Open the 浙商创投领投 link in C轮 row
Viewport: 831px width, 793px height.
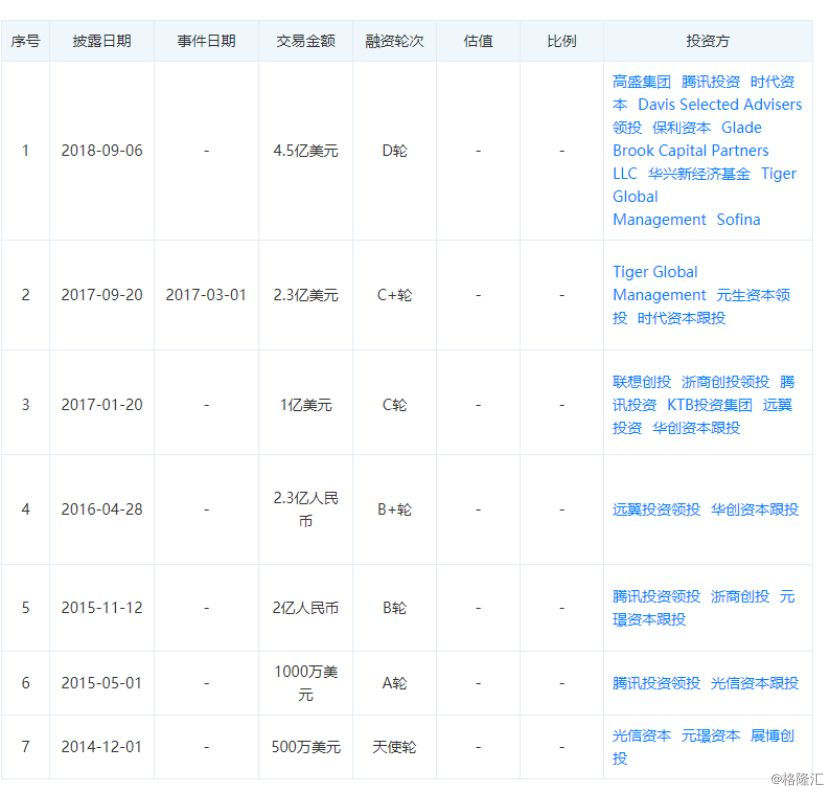coord(726,382)
